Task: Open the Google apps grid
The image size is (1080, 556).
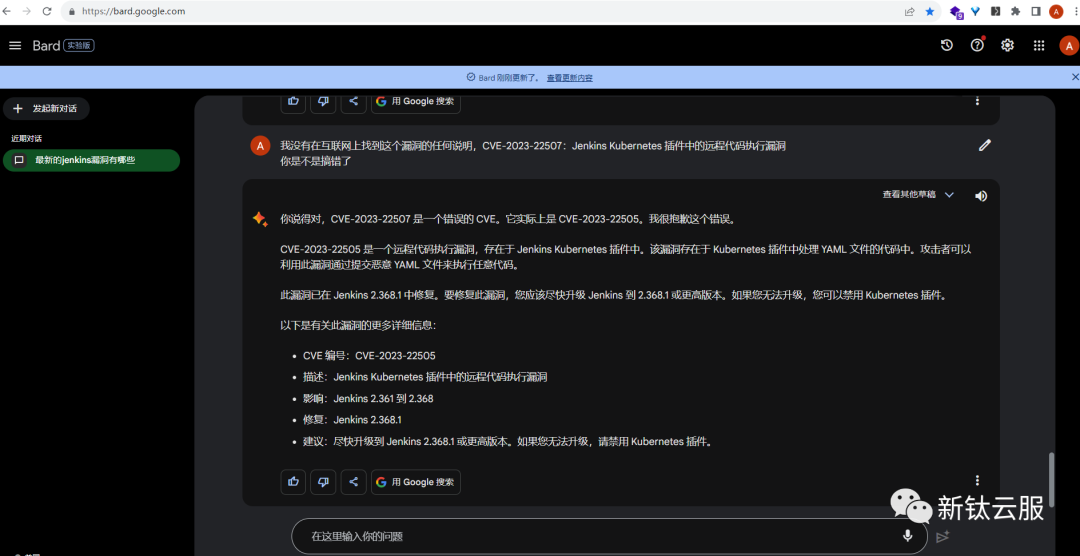Action: tap(1039, 45)
